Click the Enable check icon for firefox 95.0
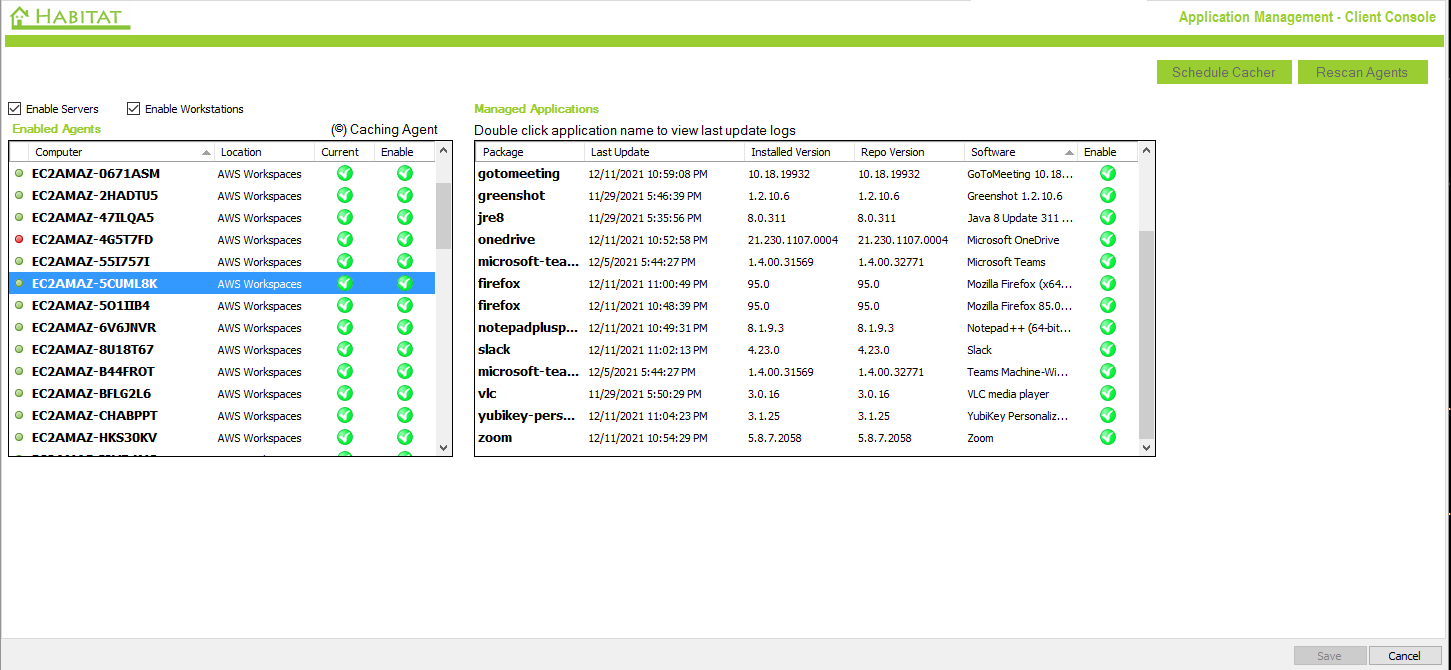The width and height of the screenshot is (1451, 670). (1107, 283)
